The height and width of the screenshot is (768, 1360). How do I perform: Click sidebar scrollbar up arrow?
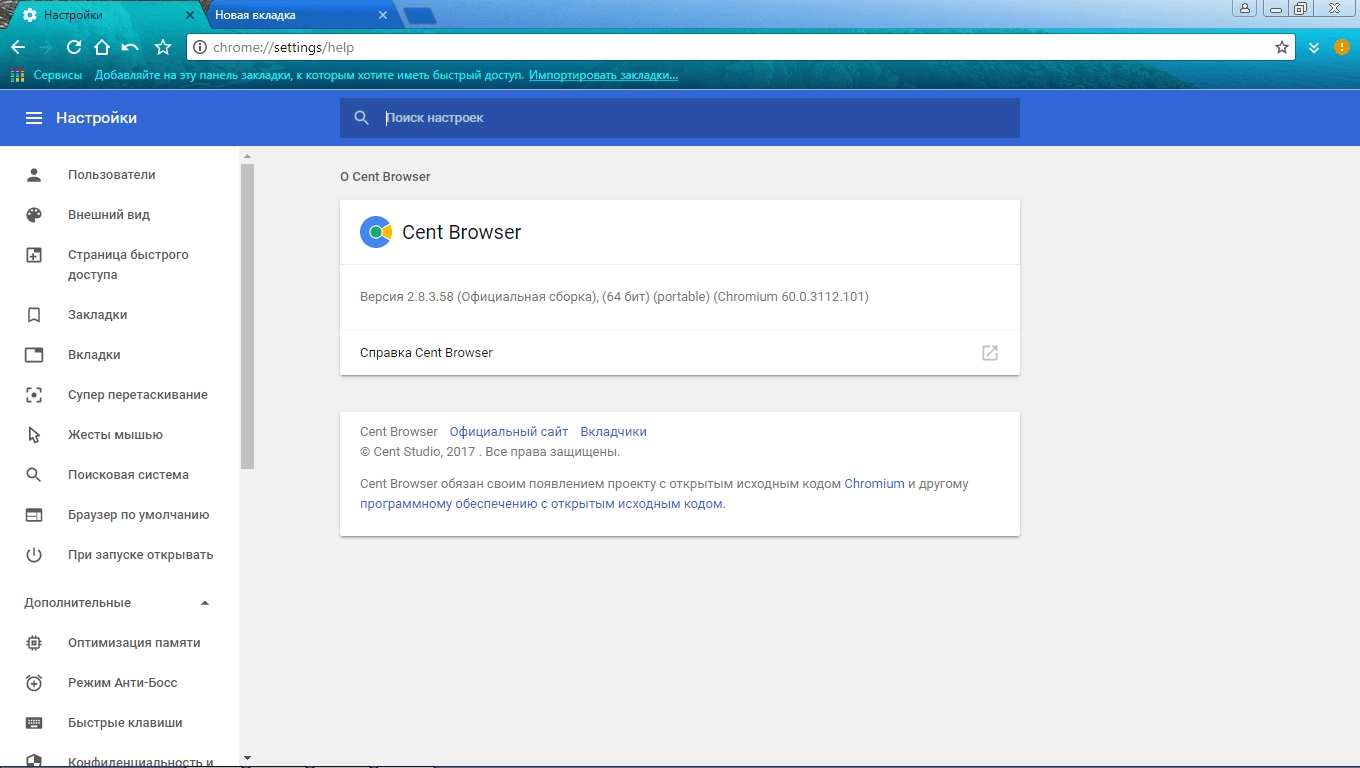tap(247, 156)
